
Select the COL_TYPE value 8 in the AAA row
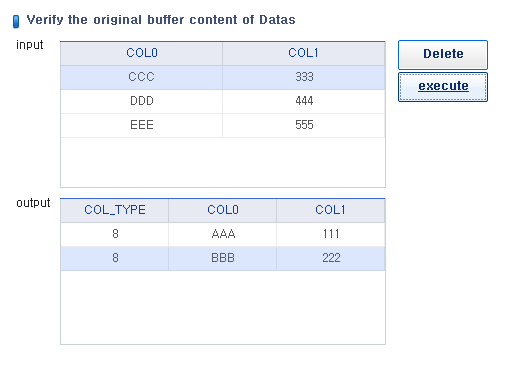coord(115,234)
